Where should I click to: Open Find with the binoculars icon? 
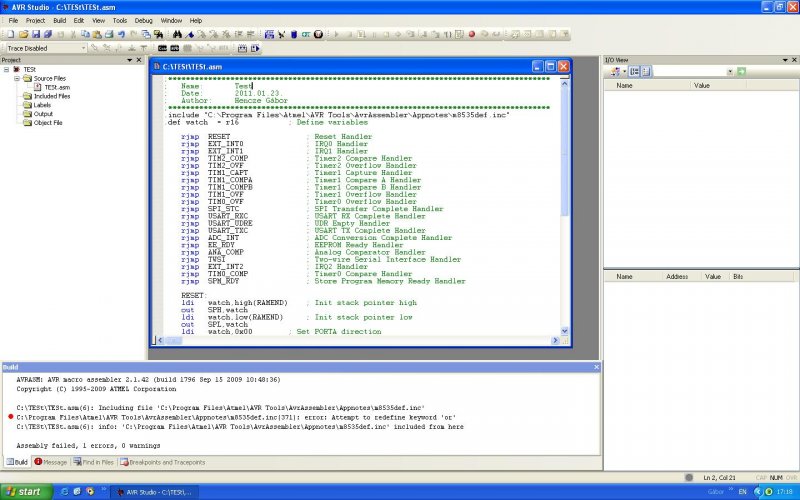(x=177, y=34)
